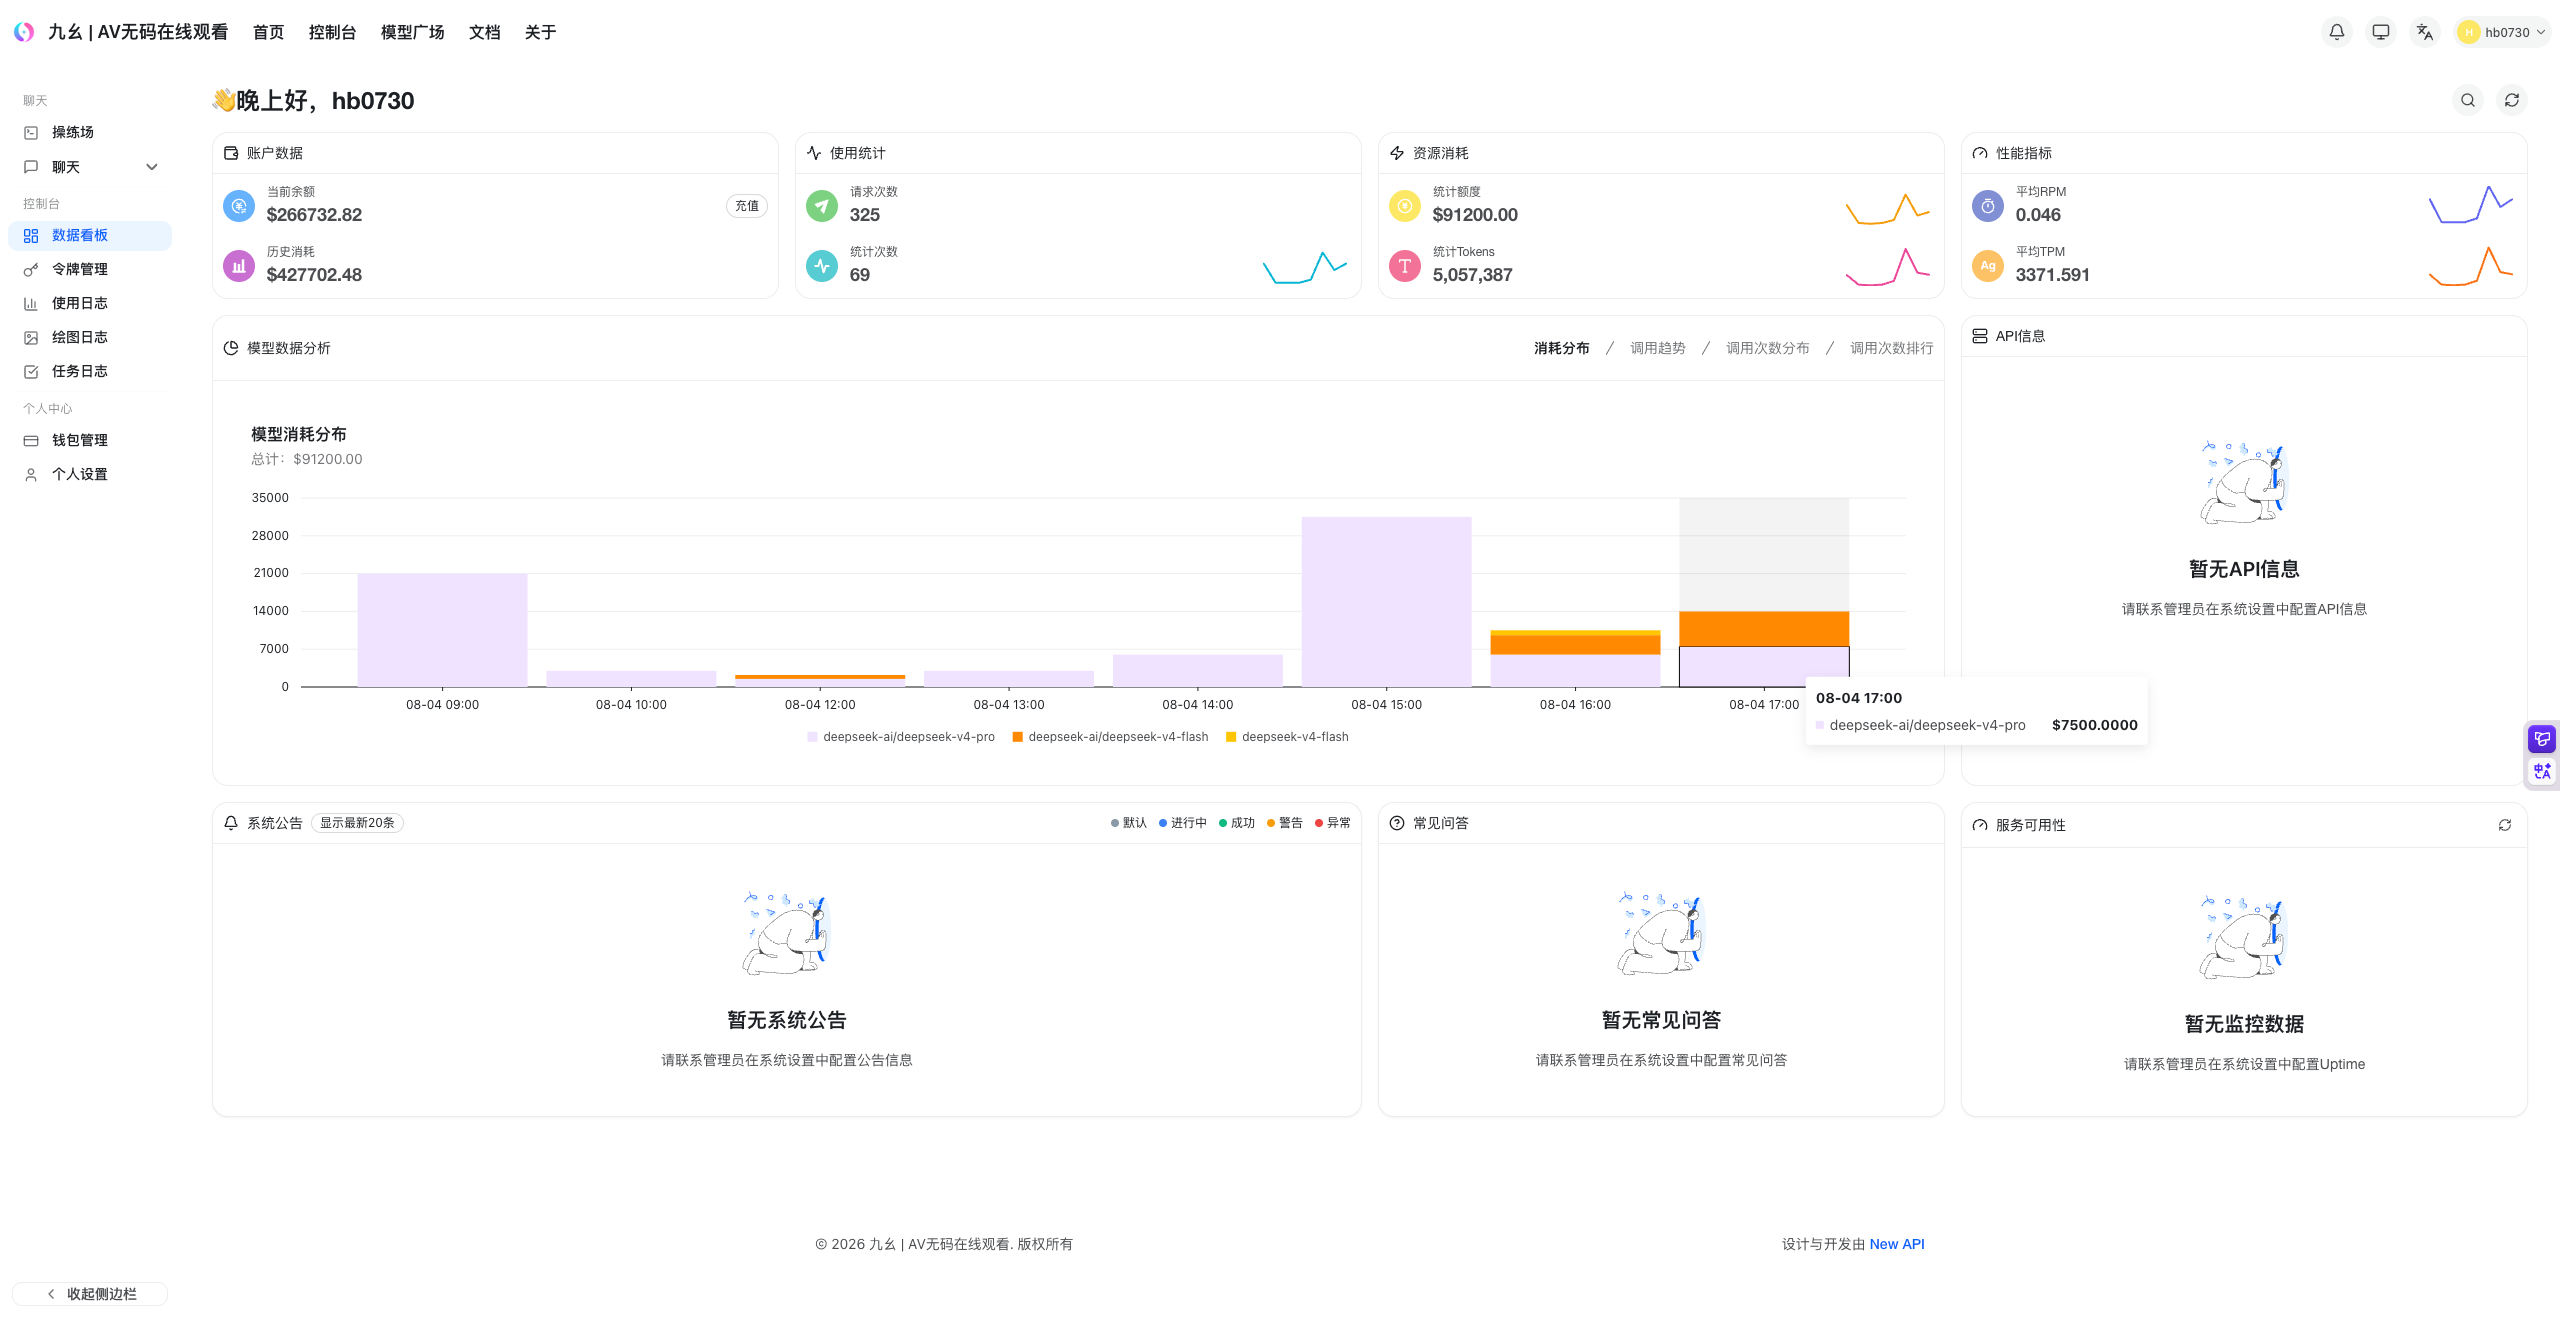Open the New API footer link

tap(1897, 1244)
